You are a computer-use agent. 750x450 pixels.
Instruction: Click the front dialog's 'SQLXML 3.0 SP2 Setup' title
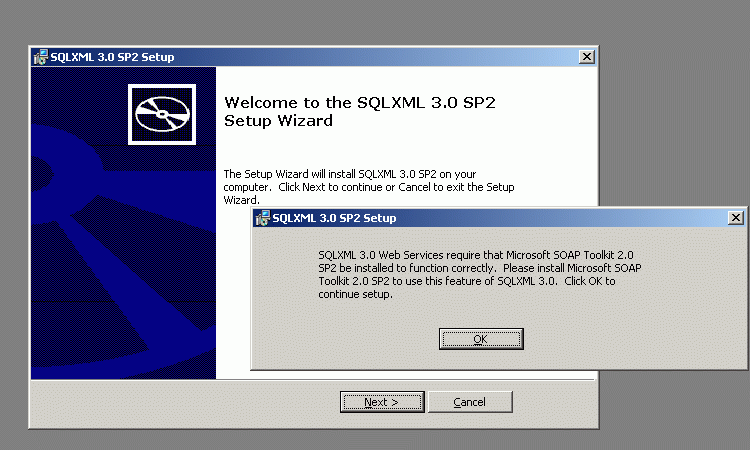tap(334, 218)
